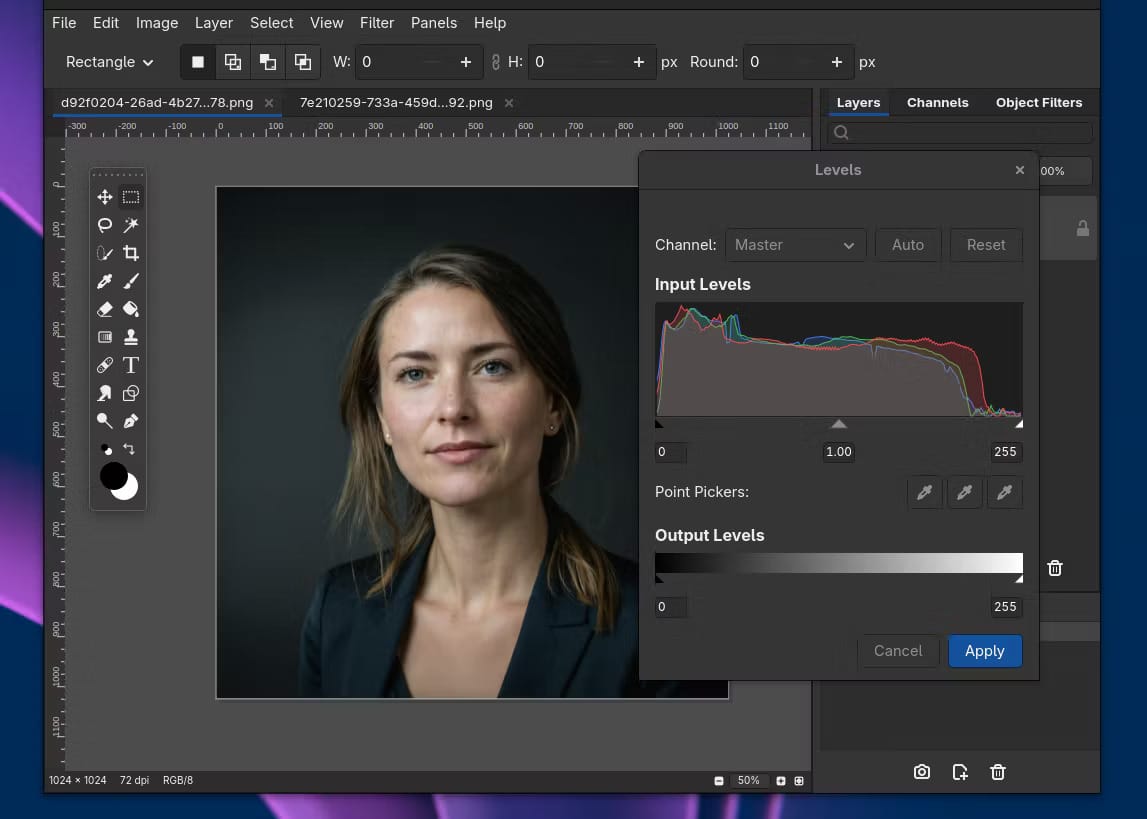The height and width of the screenshot is (819, 1147).
Task: Click the input levels gamma 1.00 field
Action: coord(838,452)
